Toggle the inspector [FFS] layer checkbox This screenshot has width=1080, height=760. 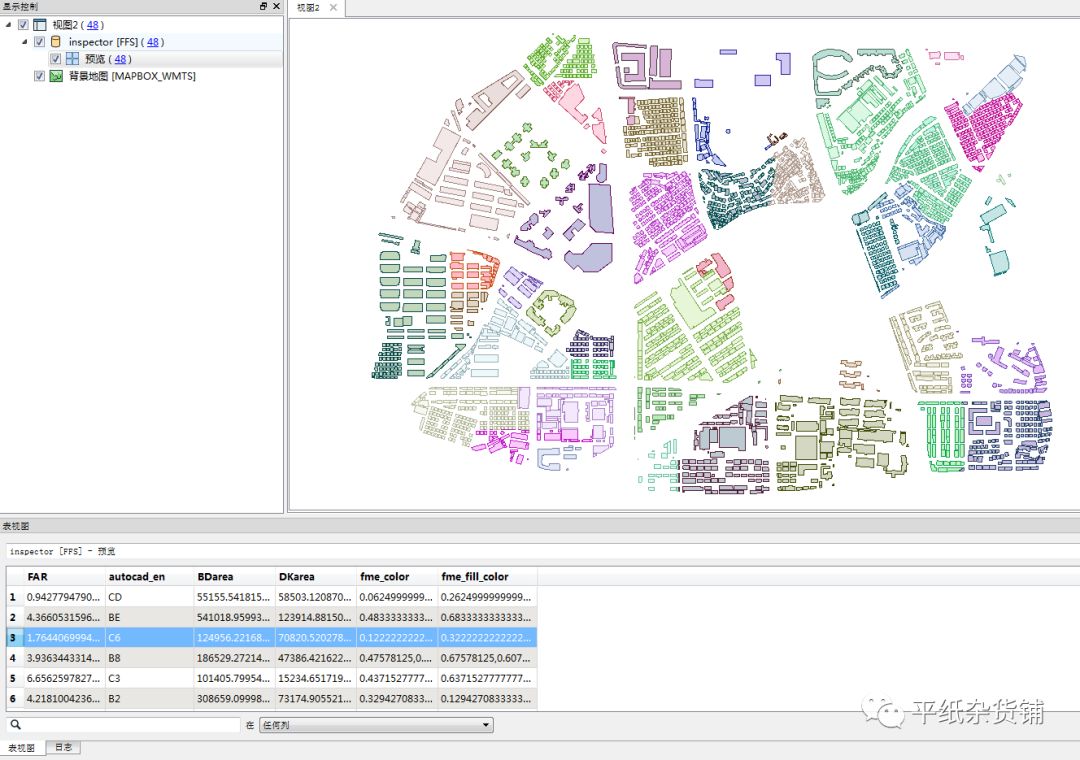pos(39,42)
